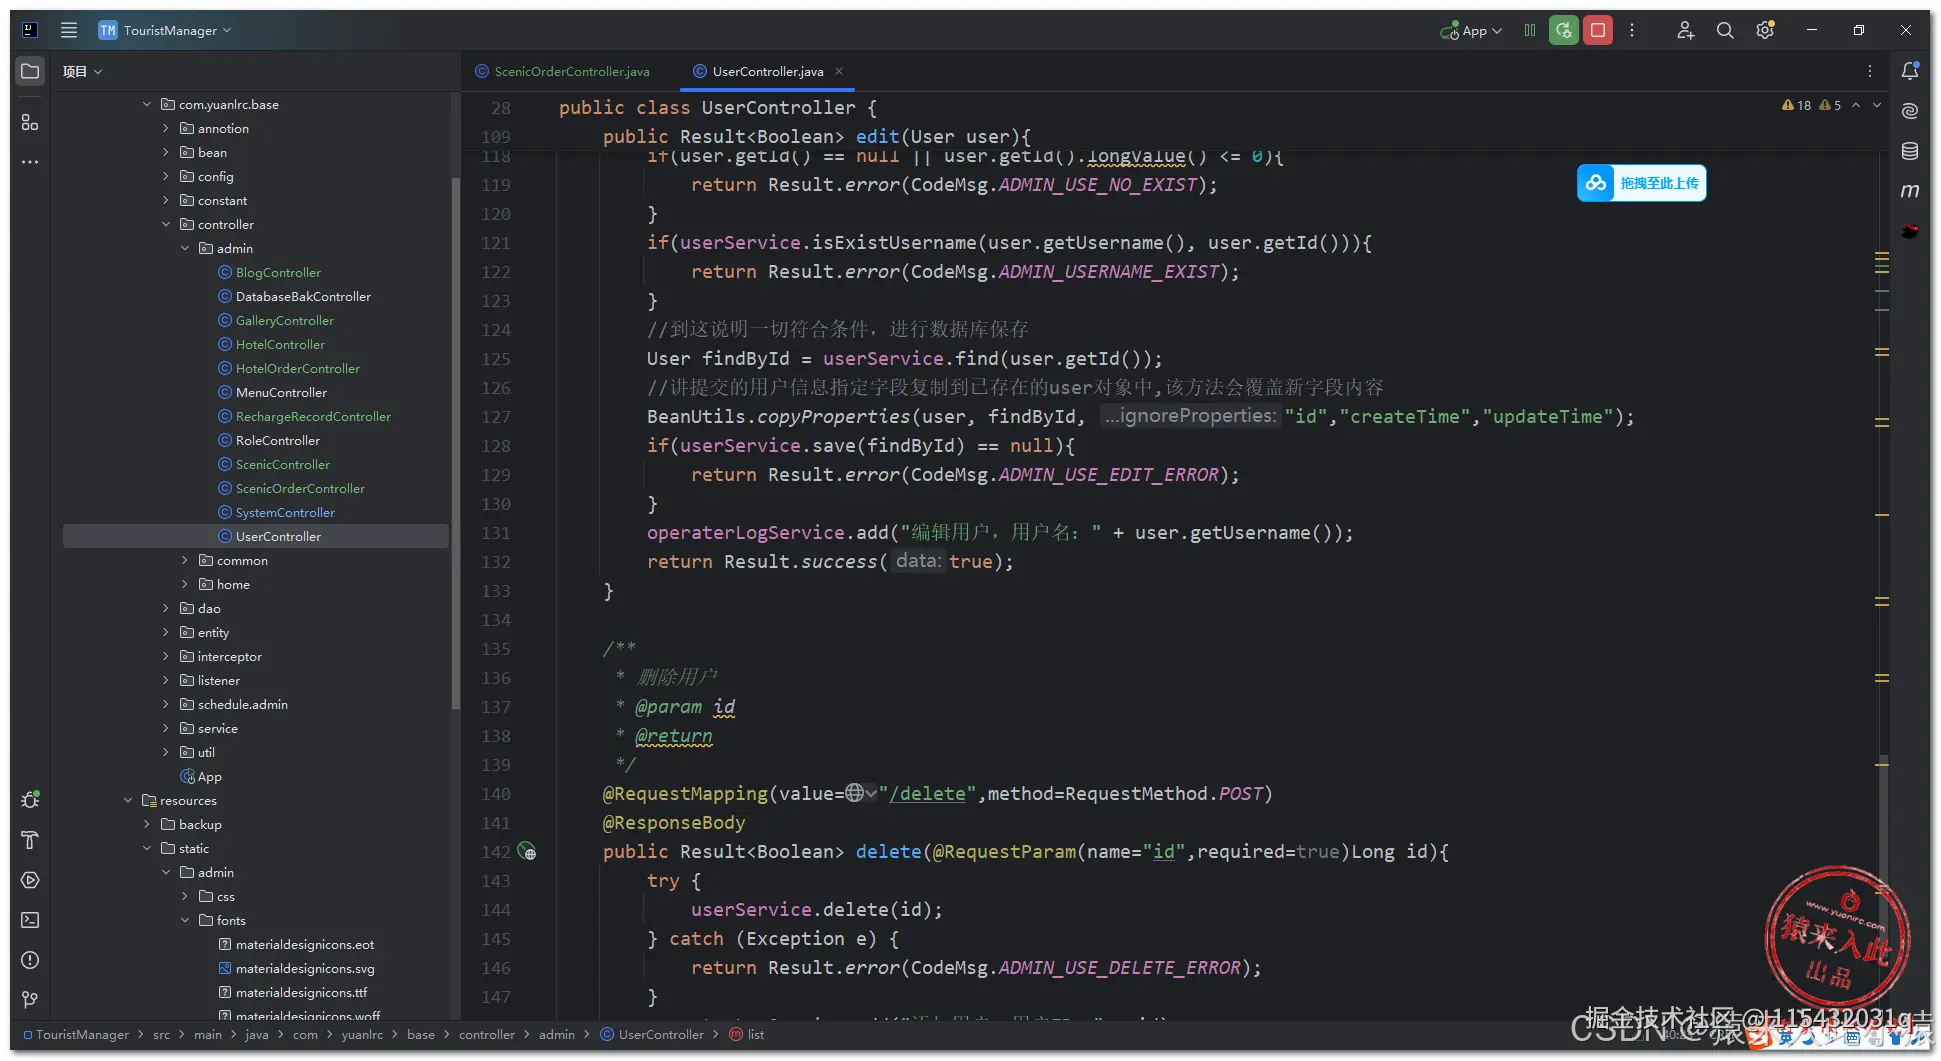Viewport: 1941px width, 1061px height.
Task: Open the Terminal tool window
Action: (x=30, y=920)
